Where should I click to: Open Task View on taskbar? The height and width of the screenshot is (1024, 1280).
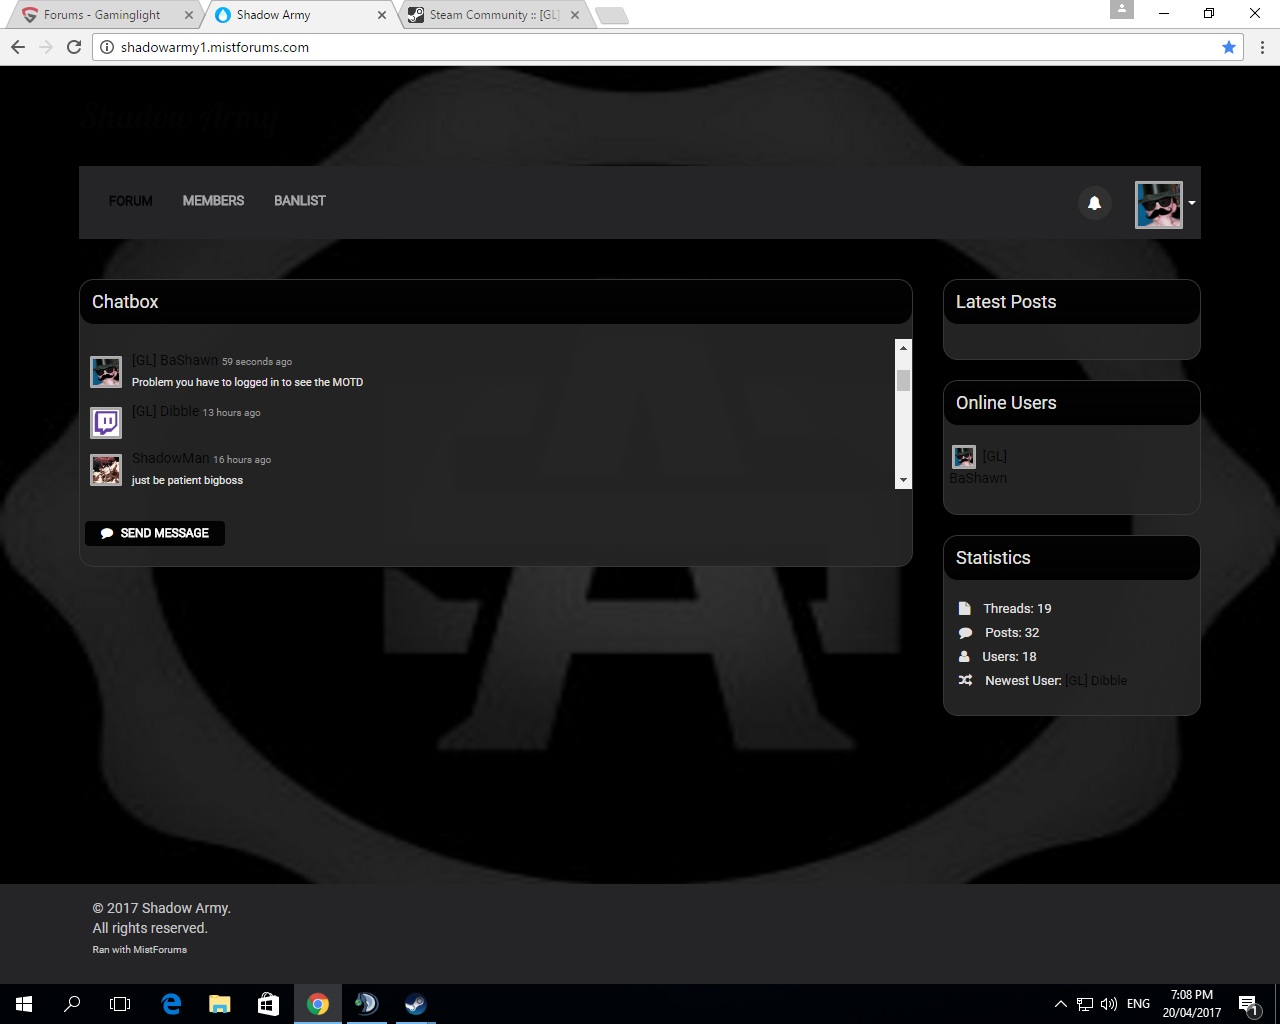120,1004
